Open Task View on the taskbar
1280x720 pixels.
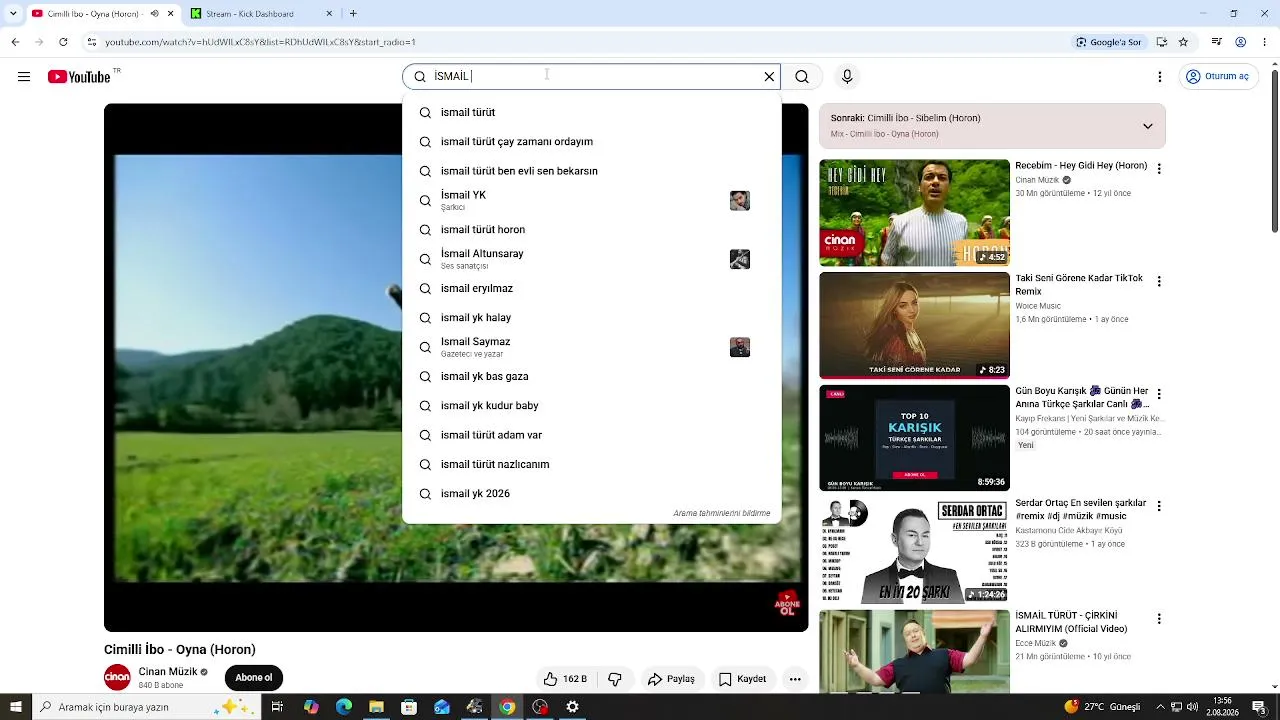point(277,707)
